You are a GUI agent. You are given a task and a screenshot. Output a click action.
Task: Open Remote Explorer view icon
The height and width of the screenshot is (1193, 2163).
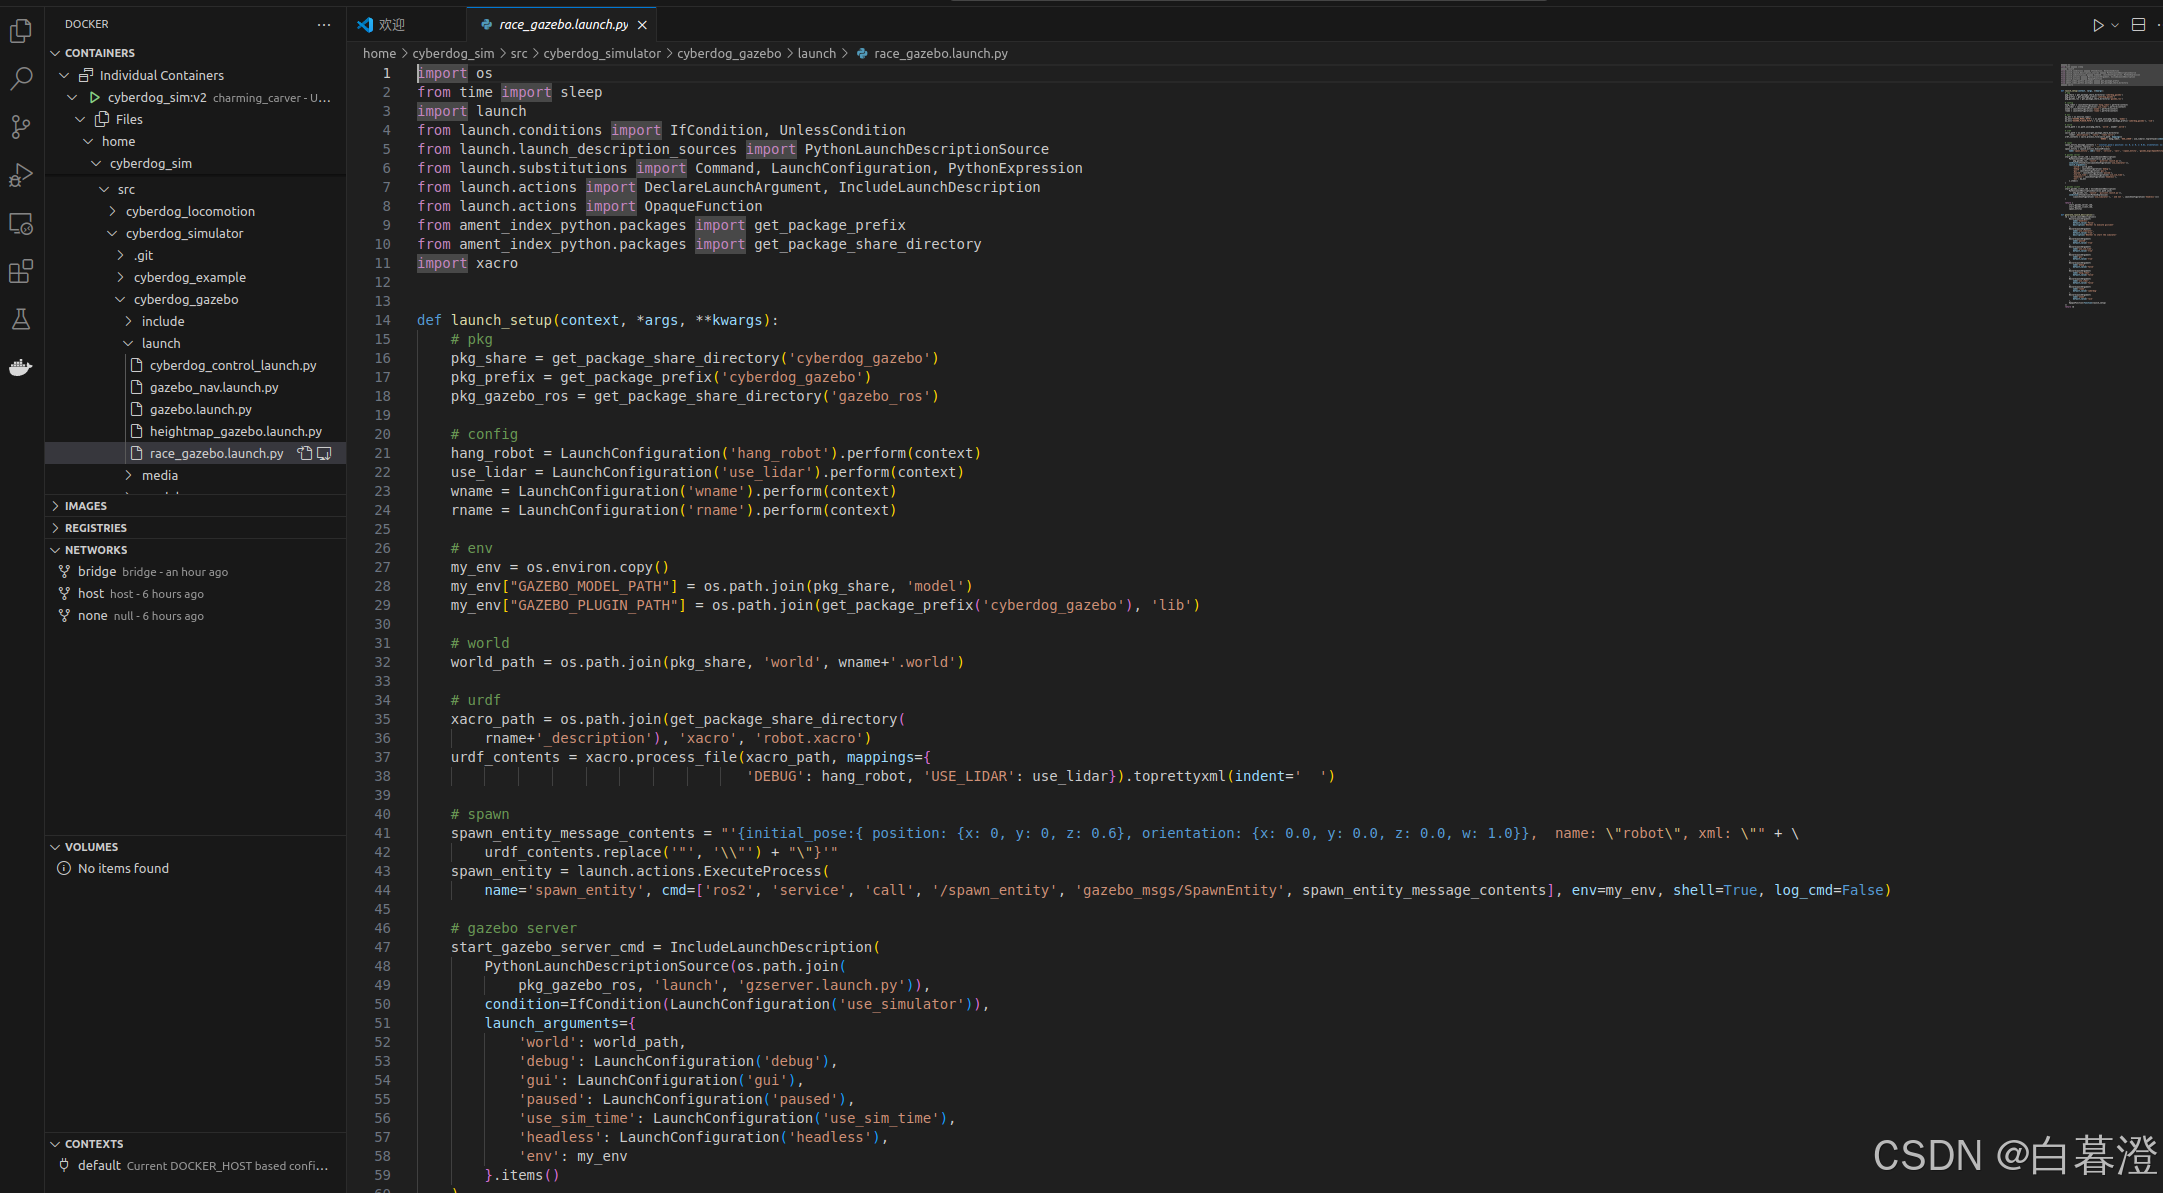point(21,224)
